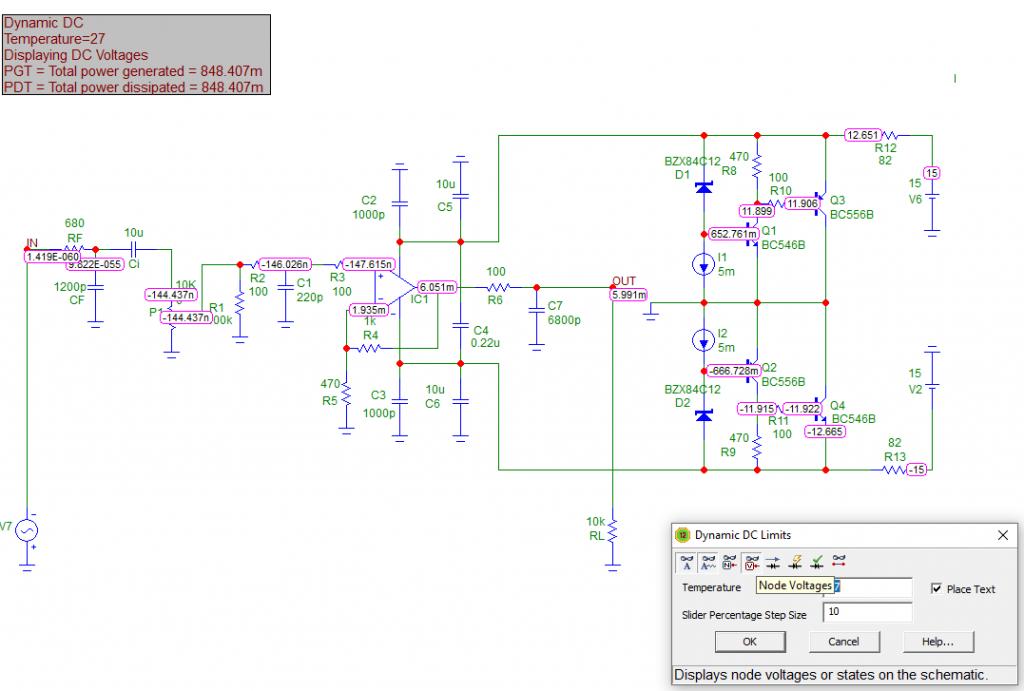Image resolution: width=1024 pixels, height=691 pixels.
Task: Select the Q3 BC556B transistor
Action: (821, 199)
